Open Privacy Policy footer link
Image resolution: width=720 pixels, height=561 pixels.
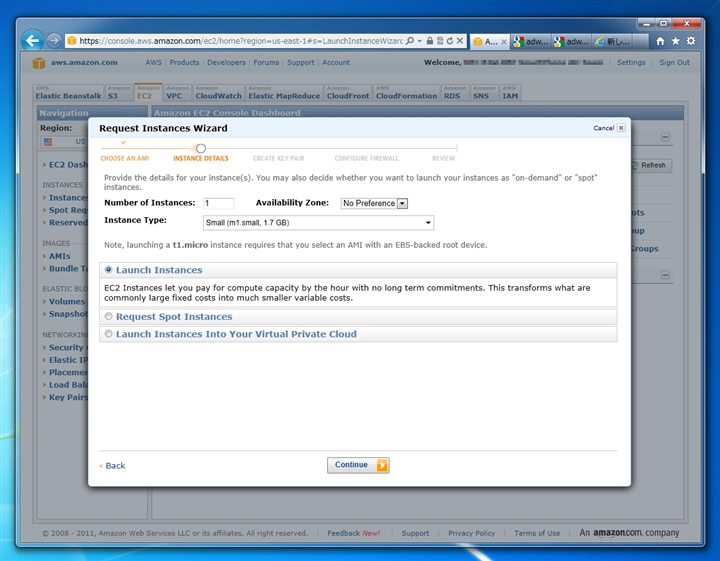pos(472,533)
